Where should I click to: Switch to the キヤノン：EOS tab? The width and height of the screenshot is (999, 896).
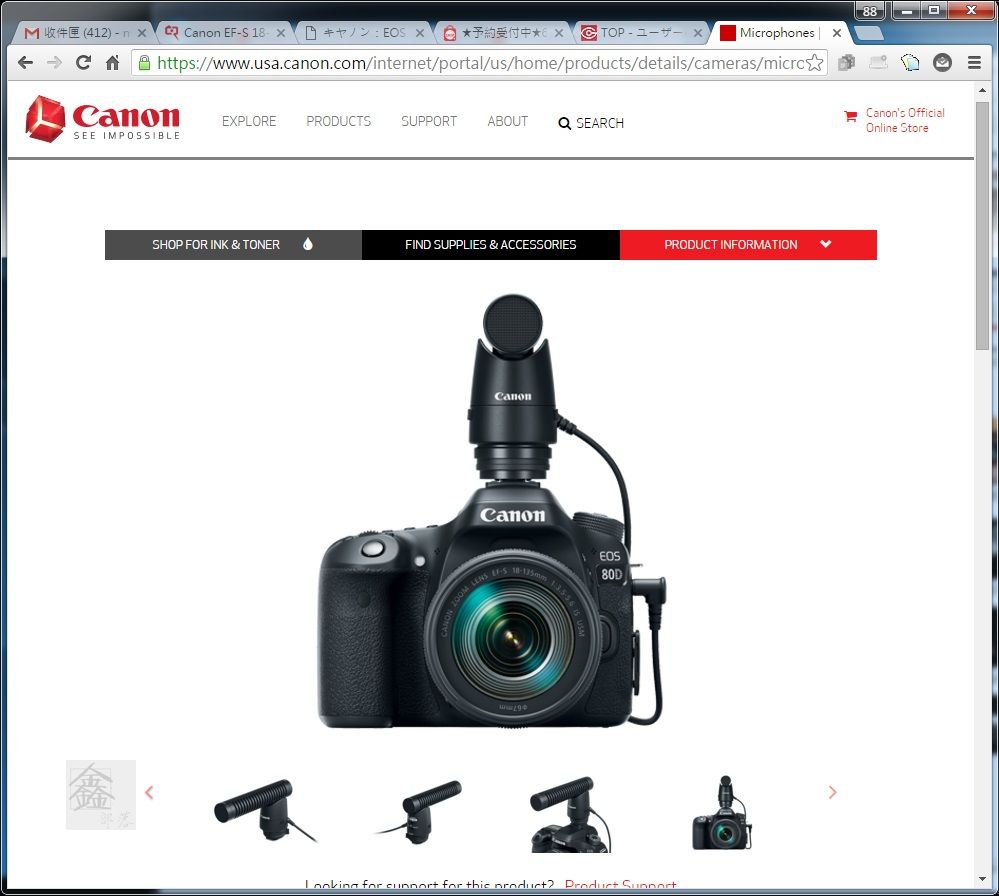coord(363,33)
